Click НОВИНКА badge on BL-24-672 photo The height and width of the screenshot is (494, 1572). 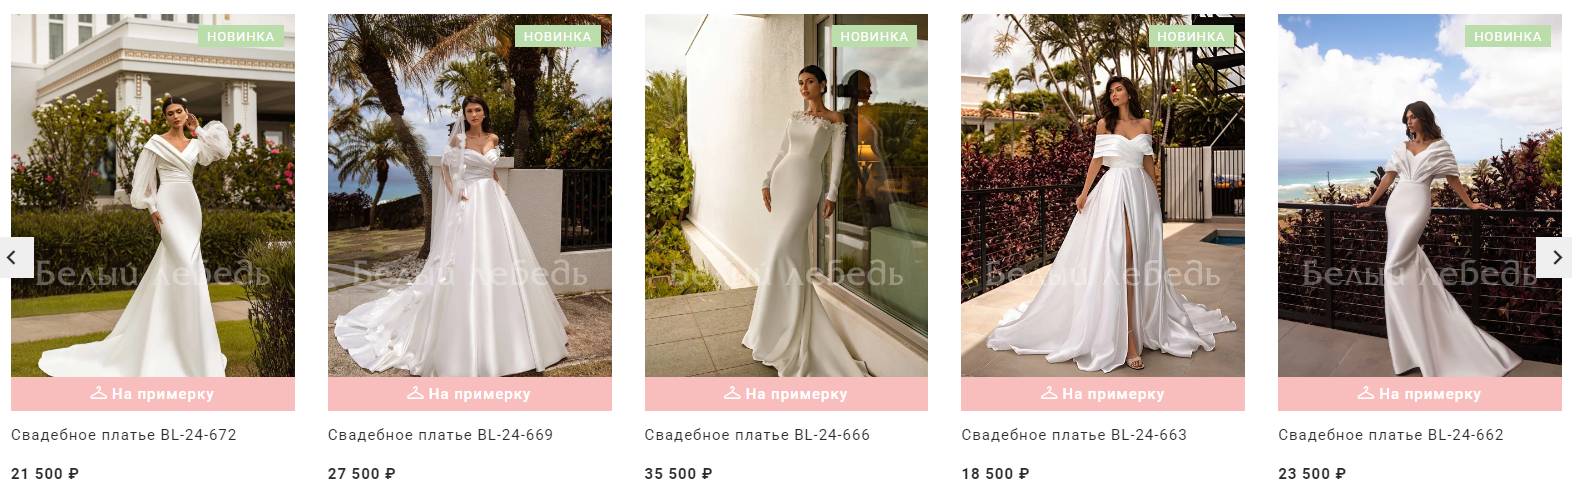(240, 36)
